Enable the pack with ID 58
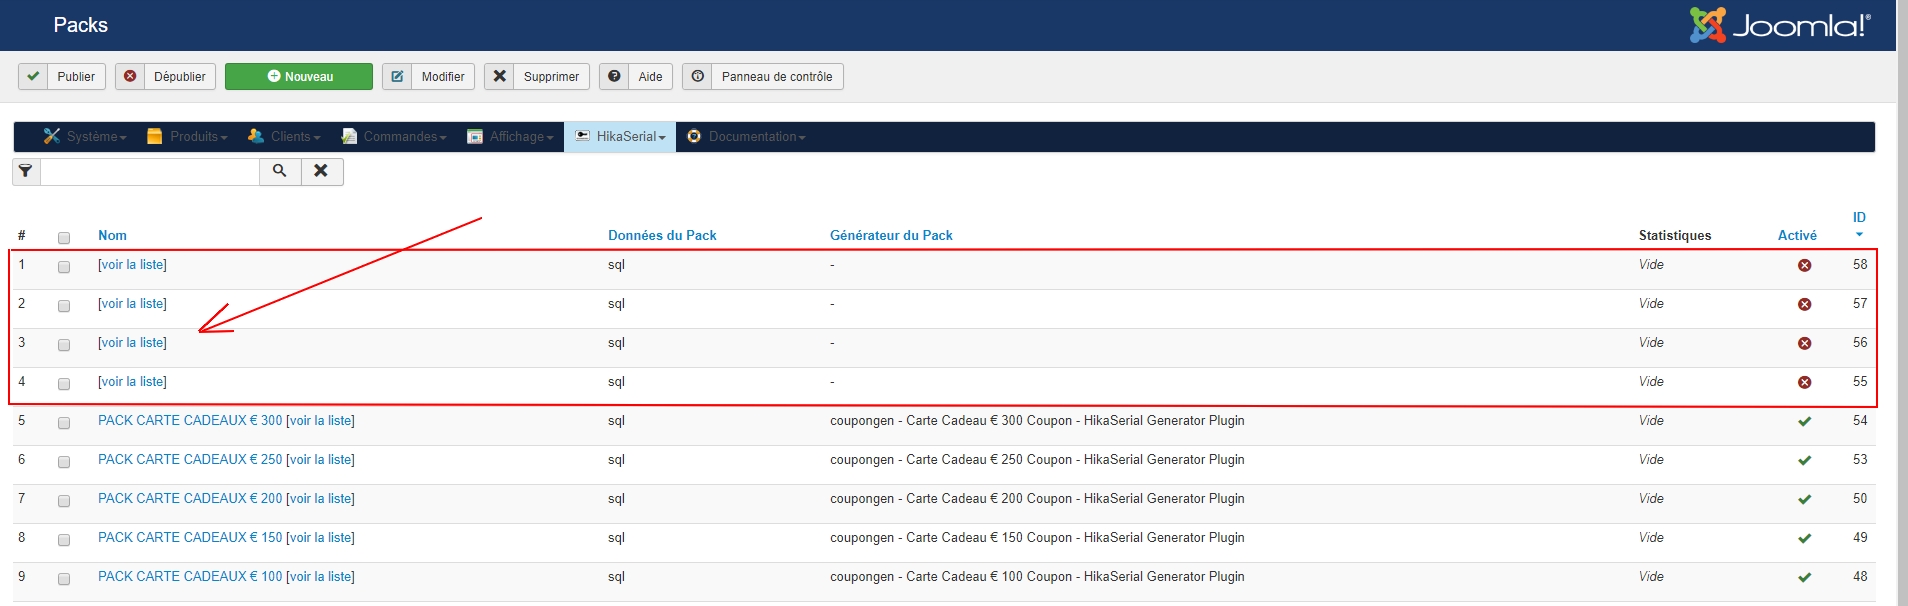The image size is (1908, 606). point(1804,265)
